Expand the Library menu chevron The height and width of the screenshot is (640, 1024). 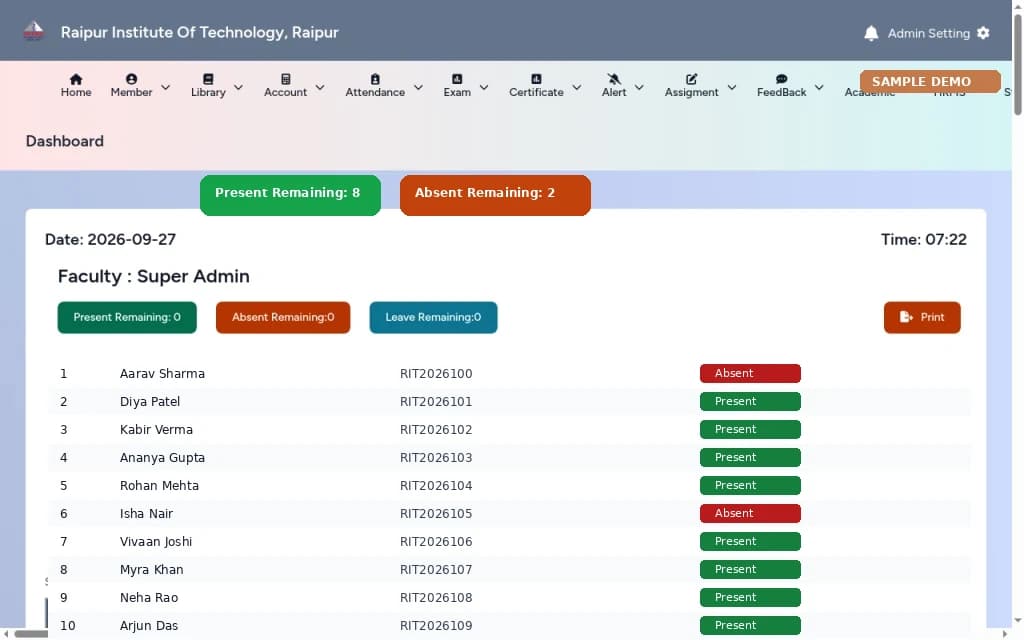[x=238, y=87]
